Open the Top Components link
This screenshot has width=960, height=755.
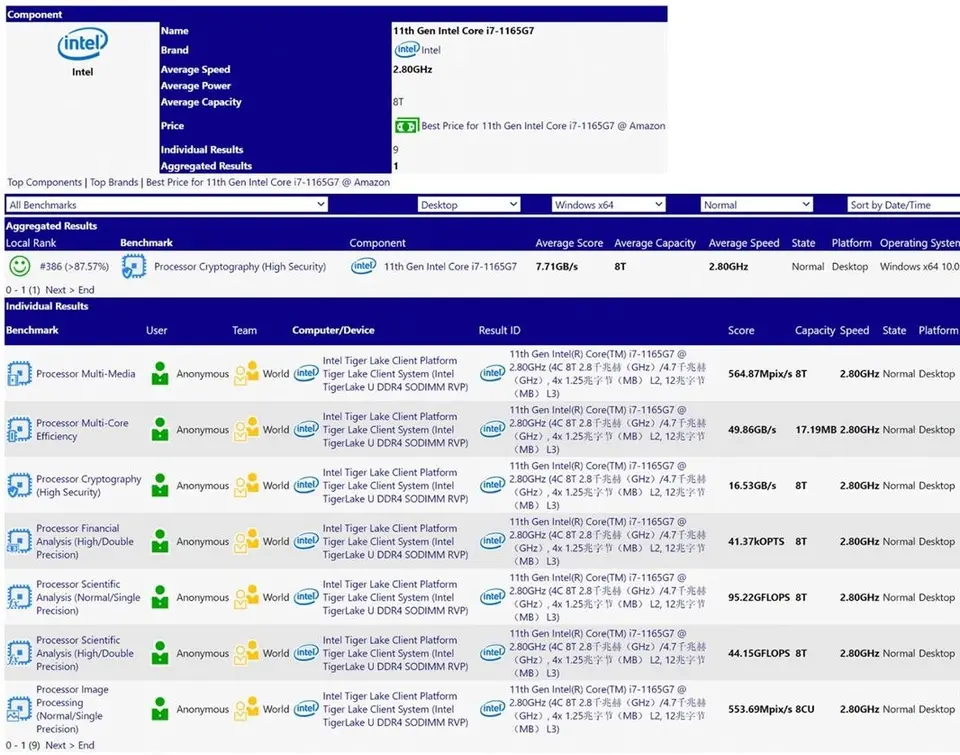(x=45, y=183)
